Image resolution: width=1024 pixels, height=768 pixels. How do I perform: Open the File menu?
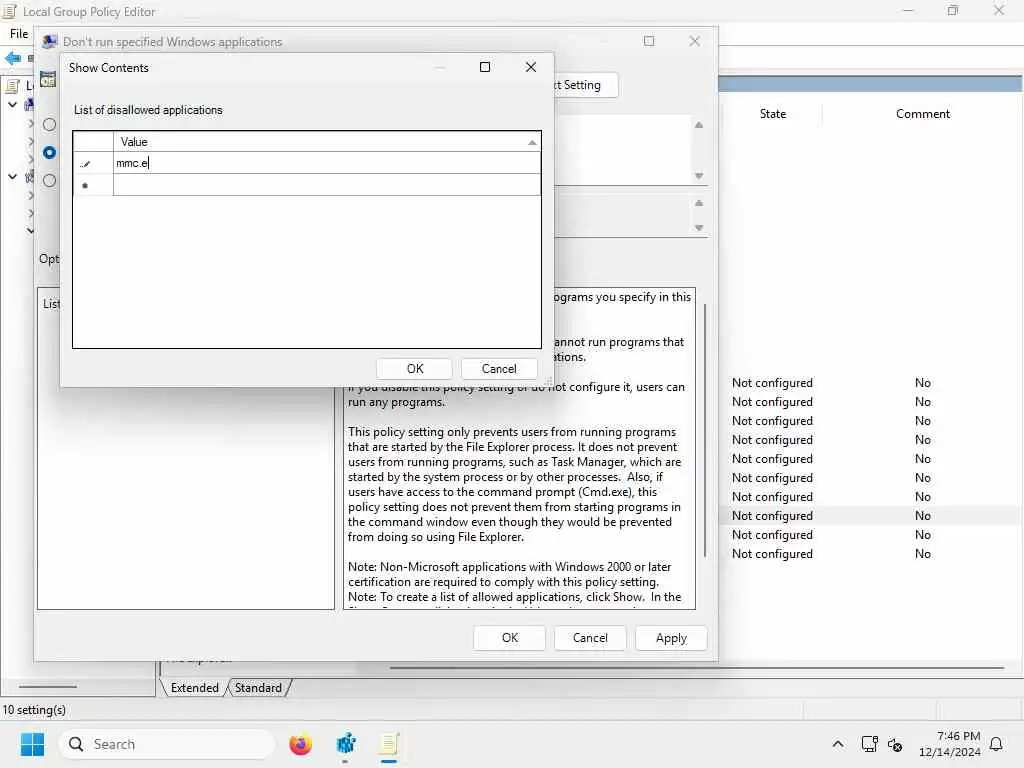(19, 33)
